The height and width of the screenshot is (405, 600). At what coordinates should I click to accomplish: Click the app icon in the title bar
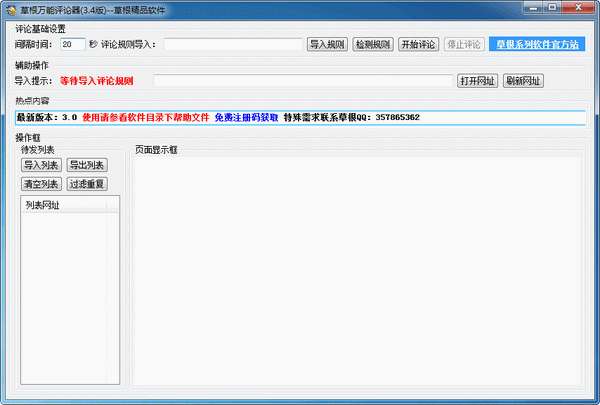click(x=11, y=9)
